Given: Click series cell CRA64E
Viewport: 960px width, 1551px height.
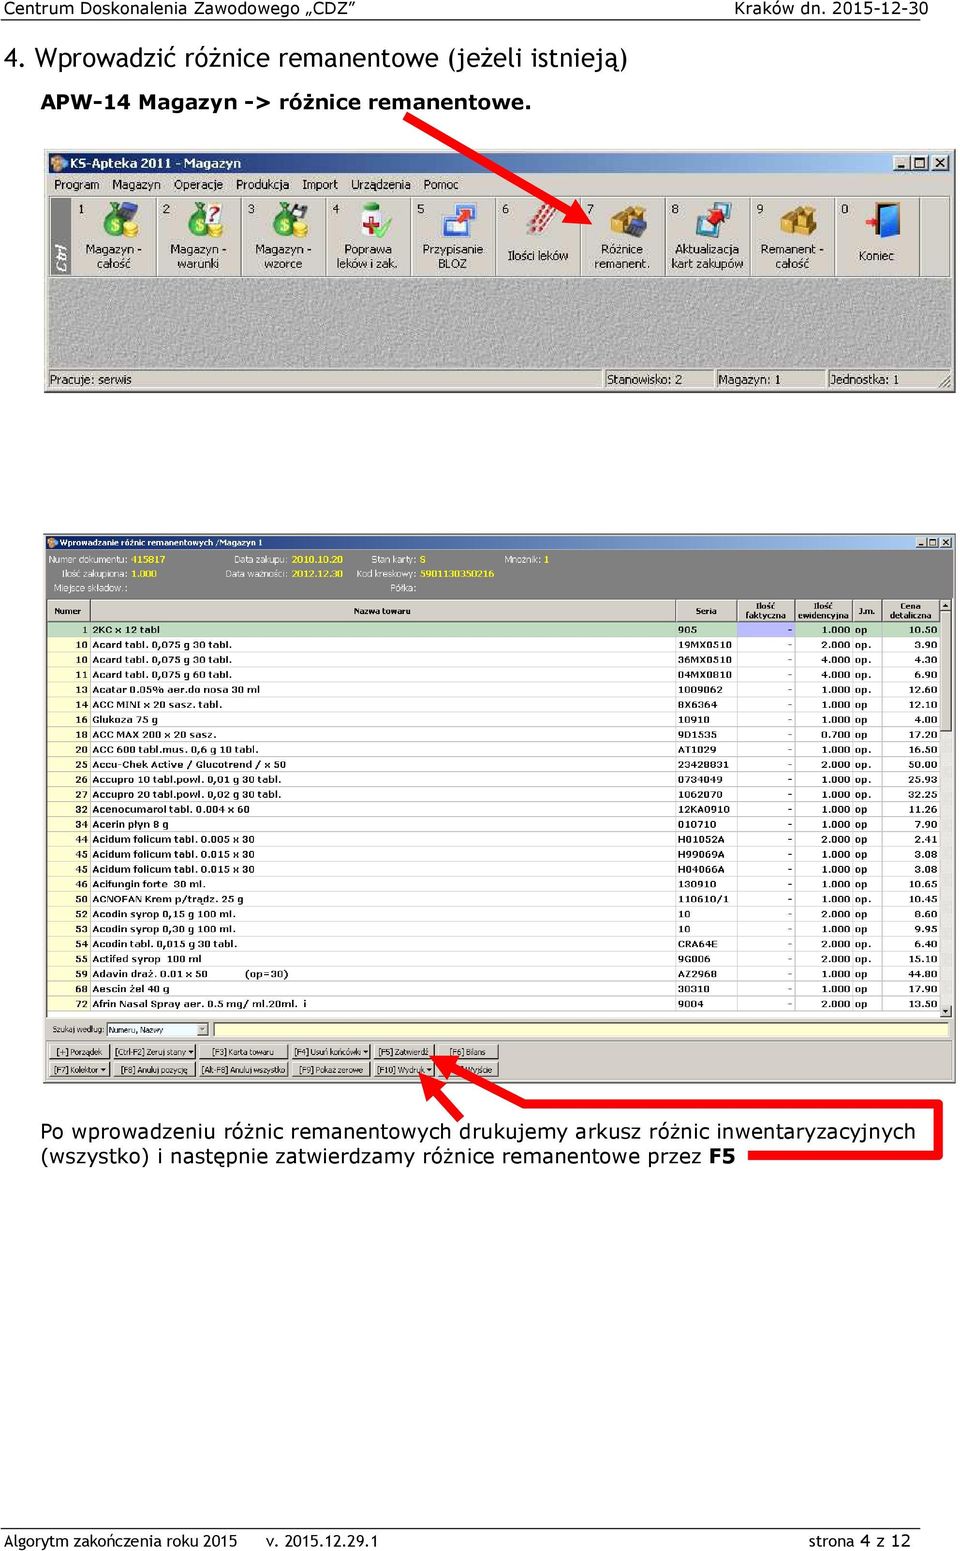Looking at the screenshot, I should (705, 944).
